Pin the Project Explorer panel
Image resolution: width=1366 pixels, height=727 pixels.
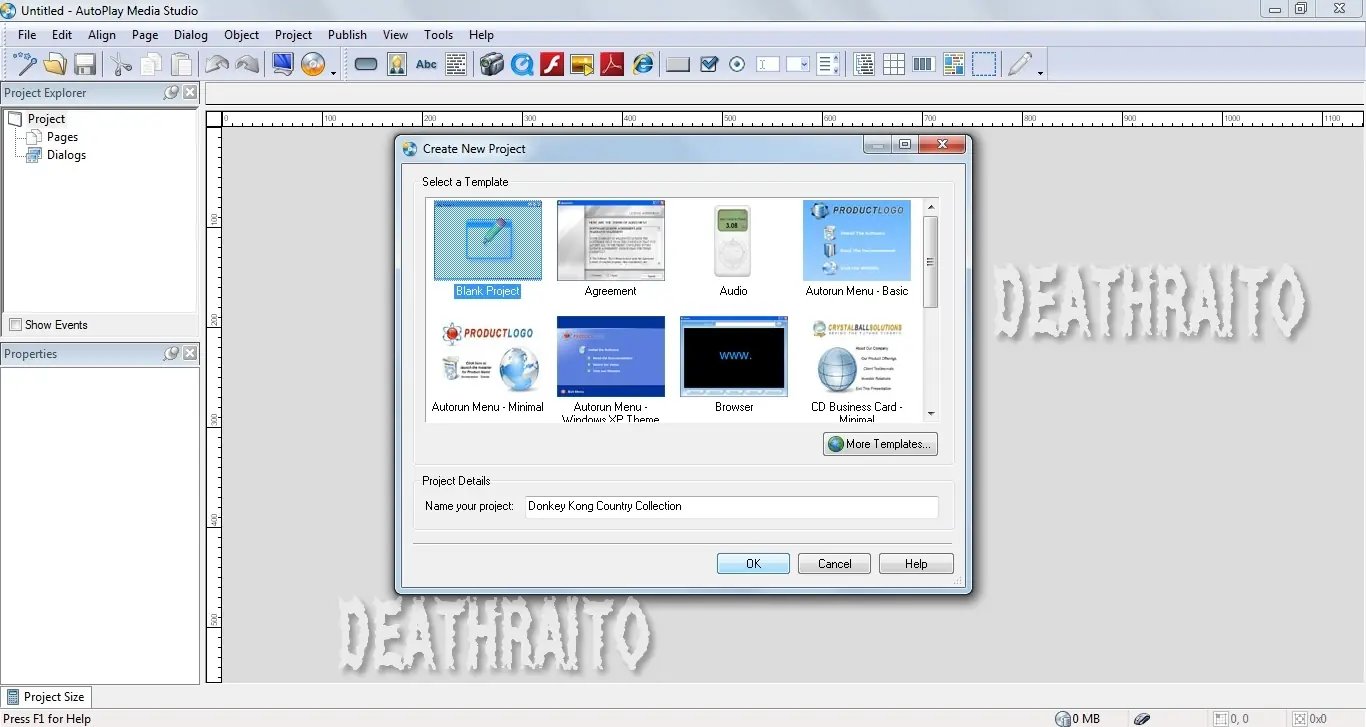point(171,92)
